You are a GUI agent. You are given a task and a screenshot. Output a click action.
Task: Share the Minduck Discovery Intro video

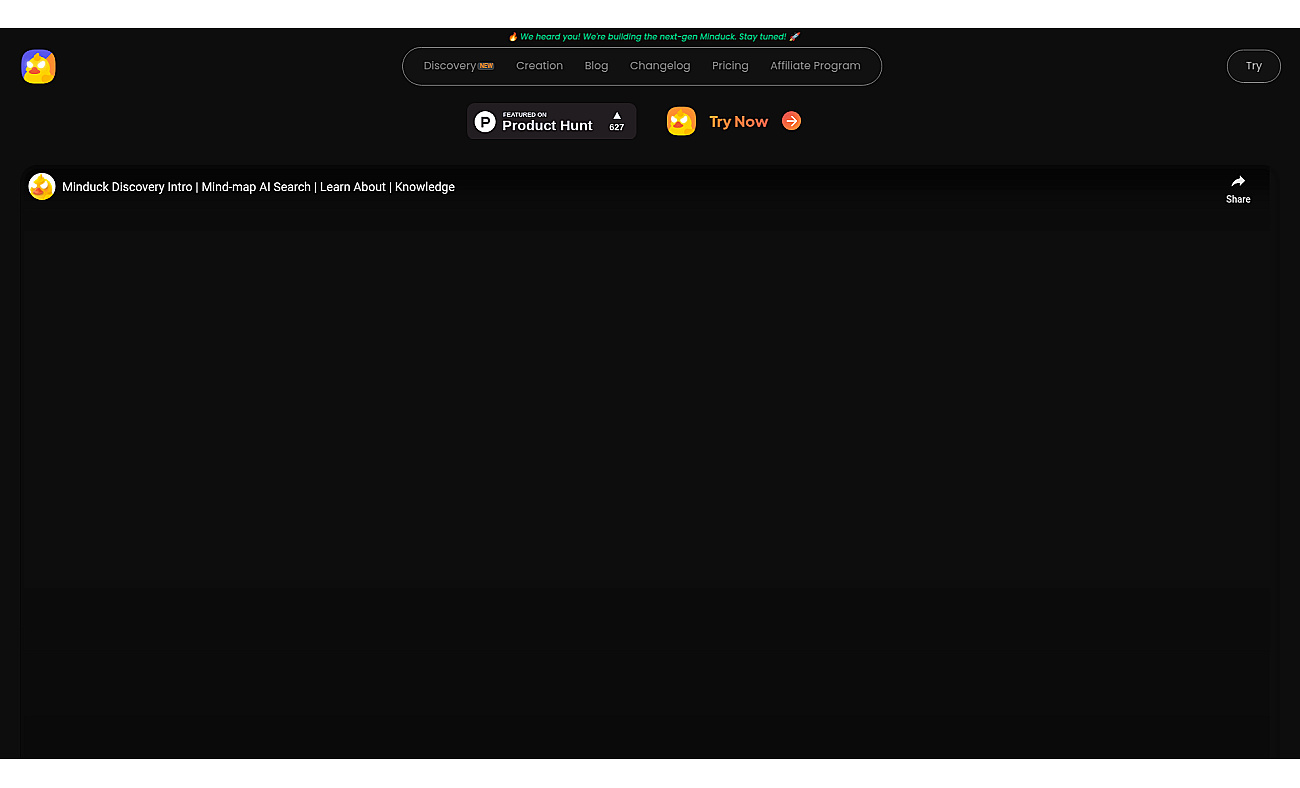click(x=1238, y=188)
